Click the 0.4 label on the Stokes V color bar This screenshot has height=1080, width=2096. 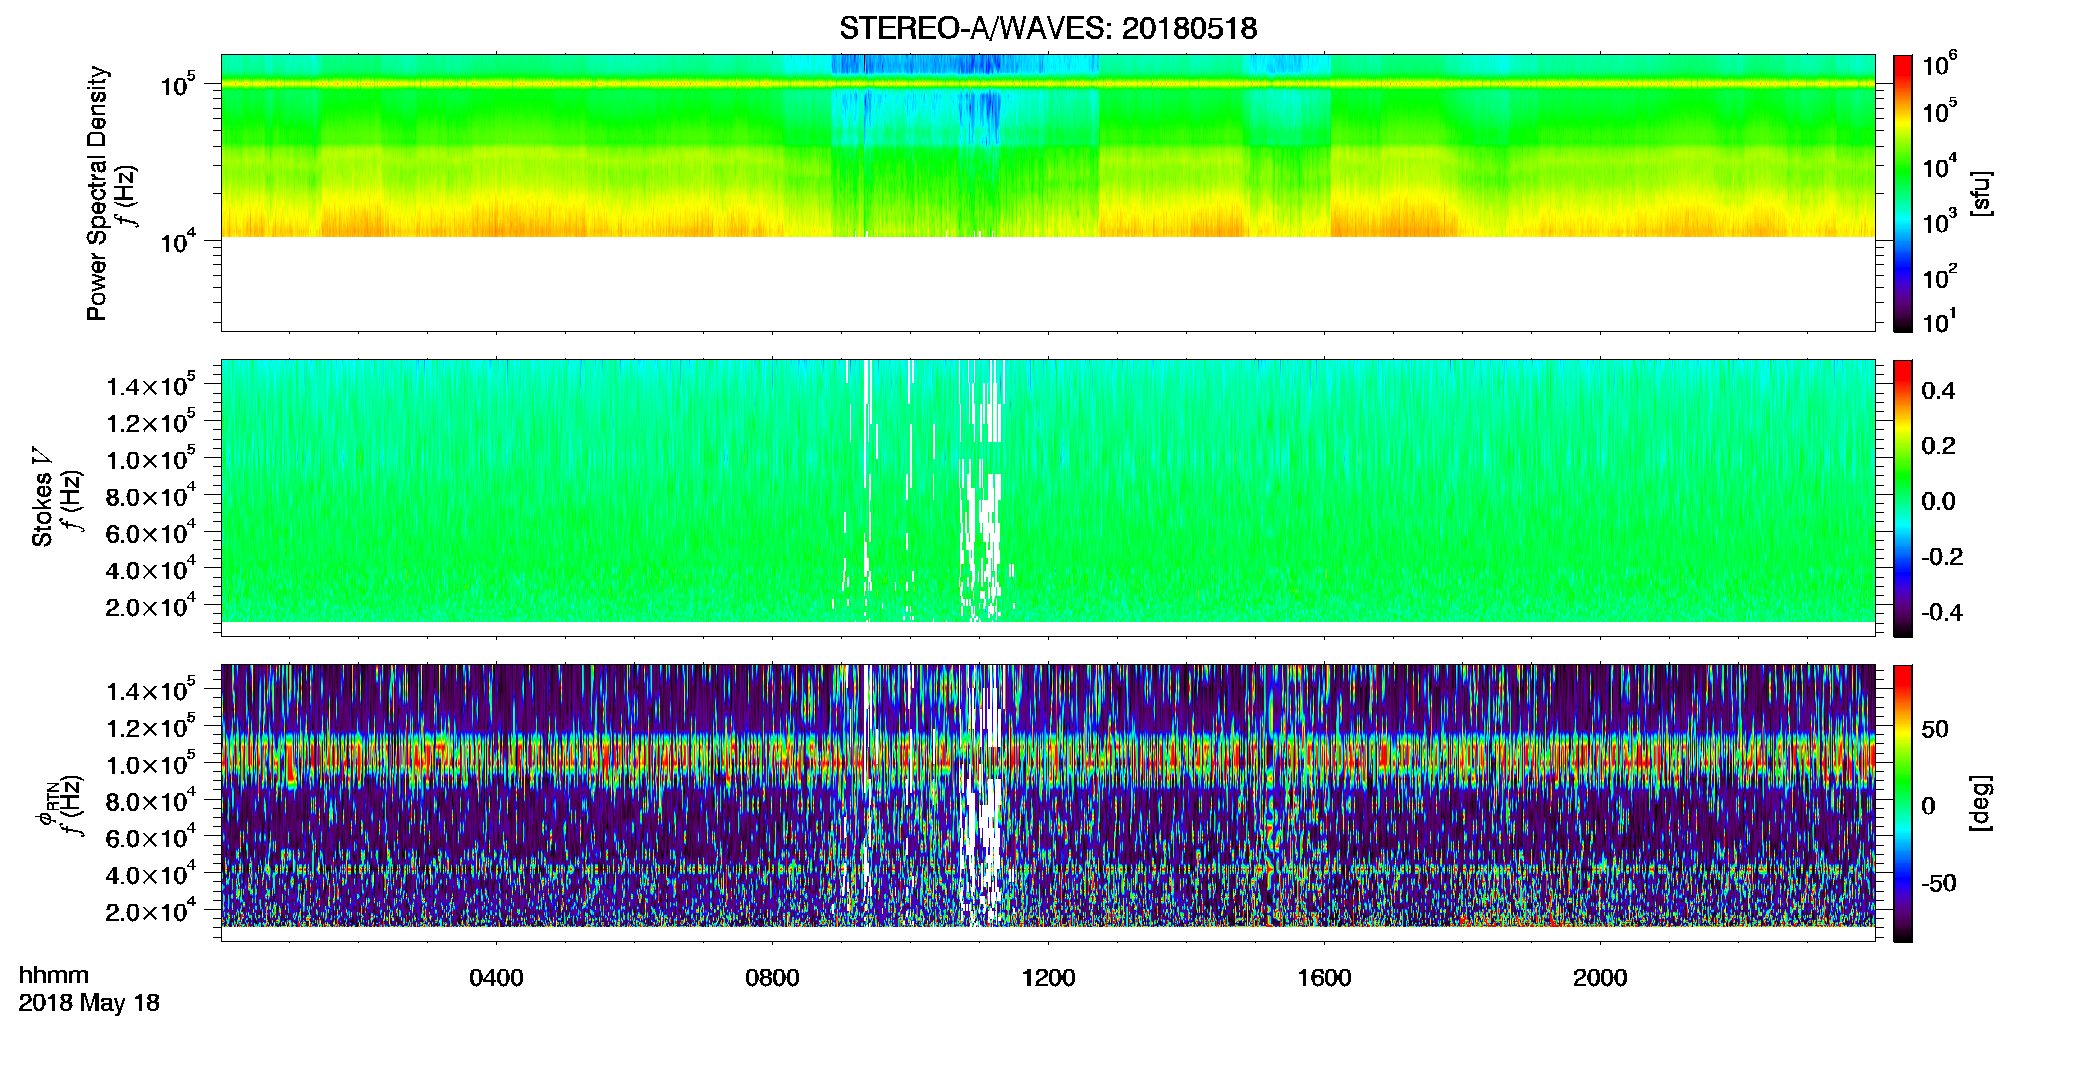1938,391
